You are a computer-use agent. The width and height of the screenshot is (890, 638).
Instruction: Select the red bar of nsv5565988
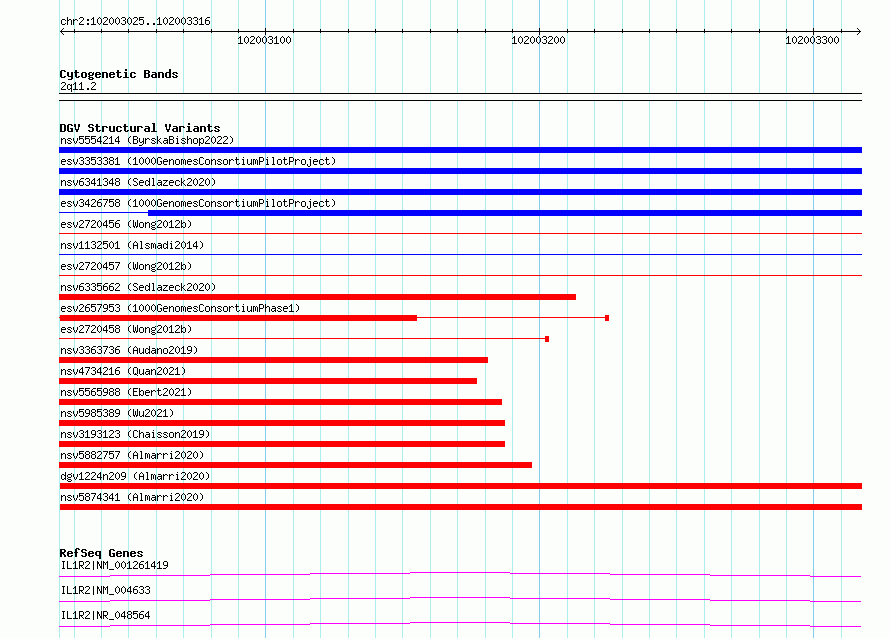click(x=280, y=402)
